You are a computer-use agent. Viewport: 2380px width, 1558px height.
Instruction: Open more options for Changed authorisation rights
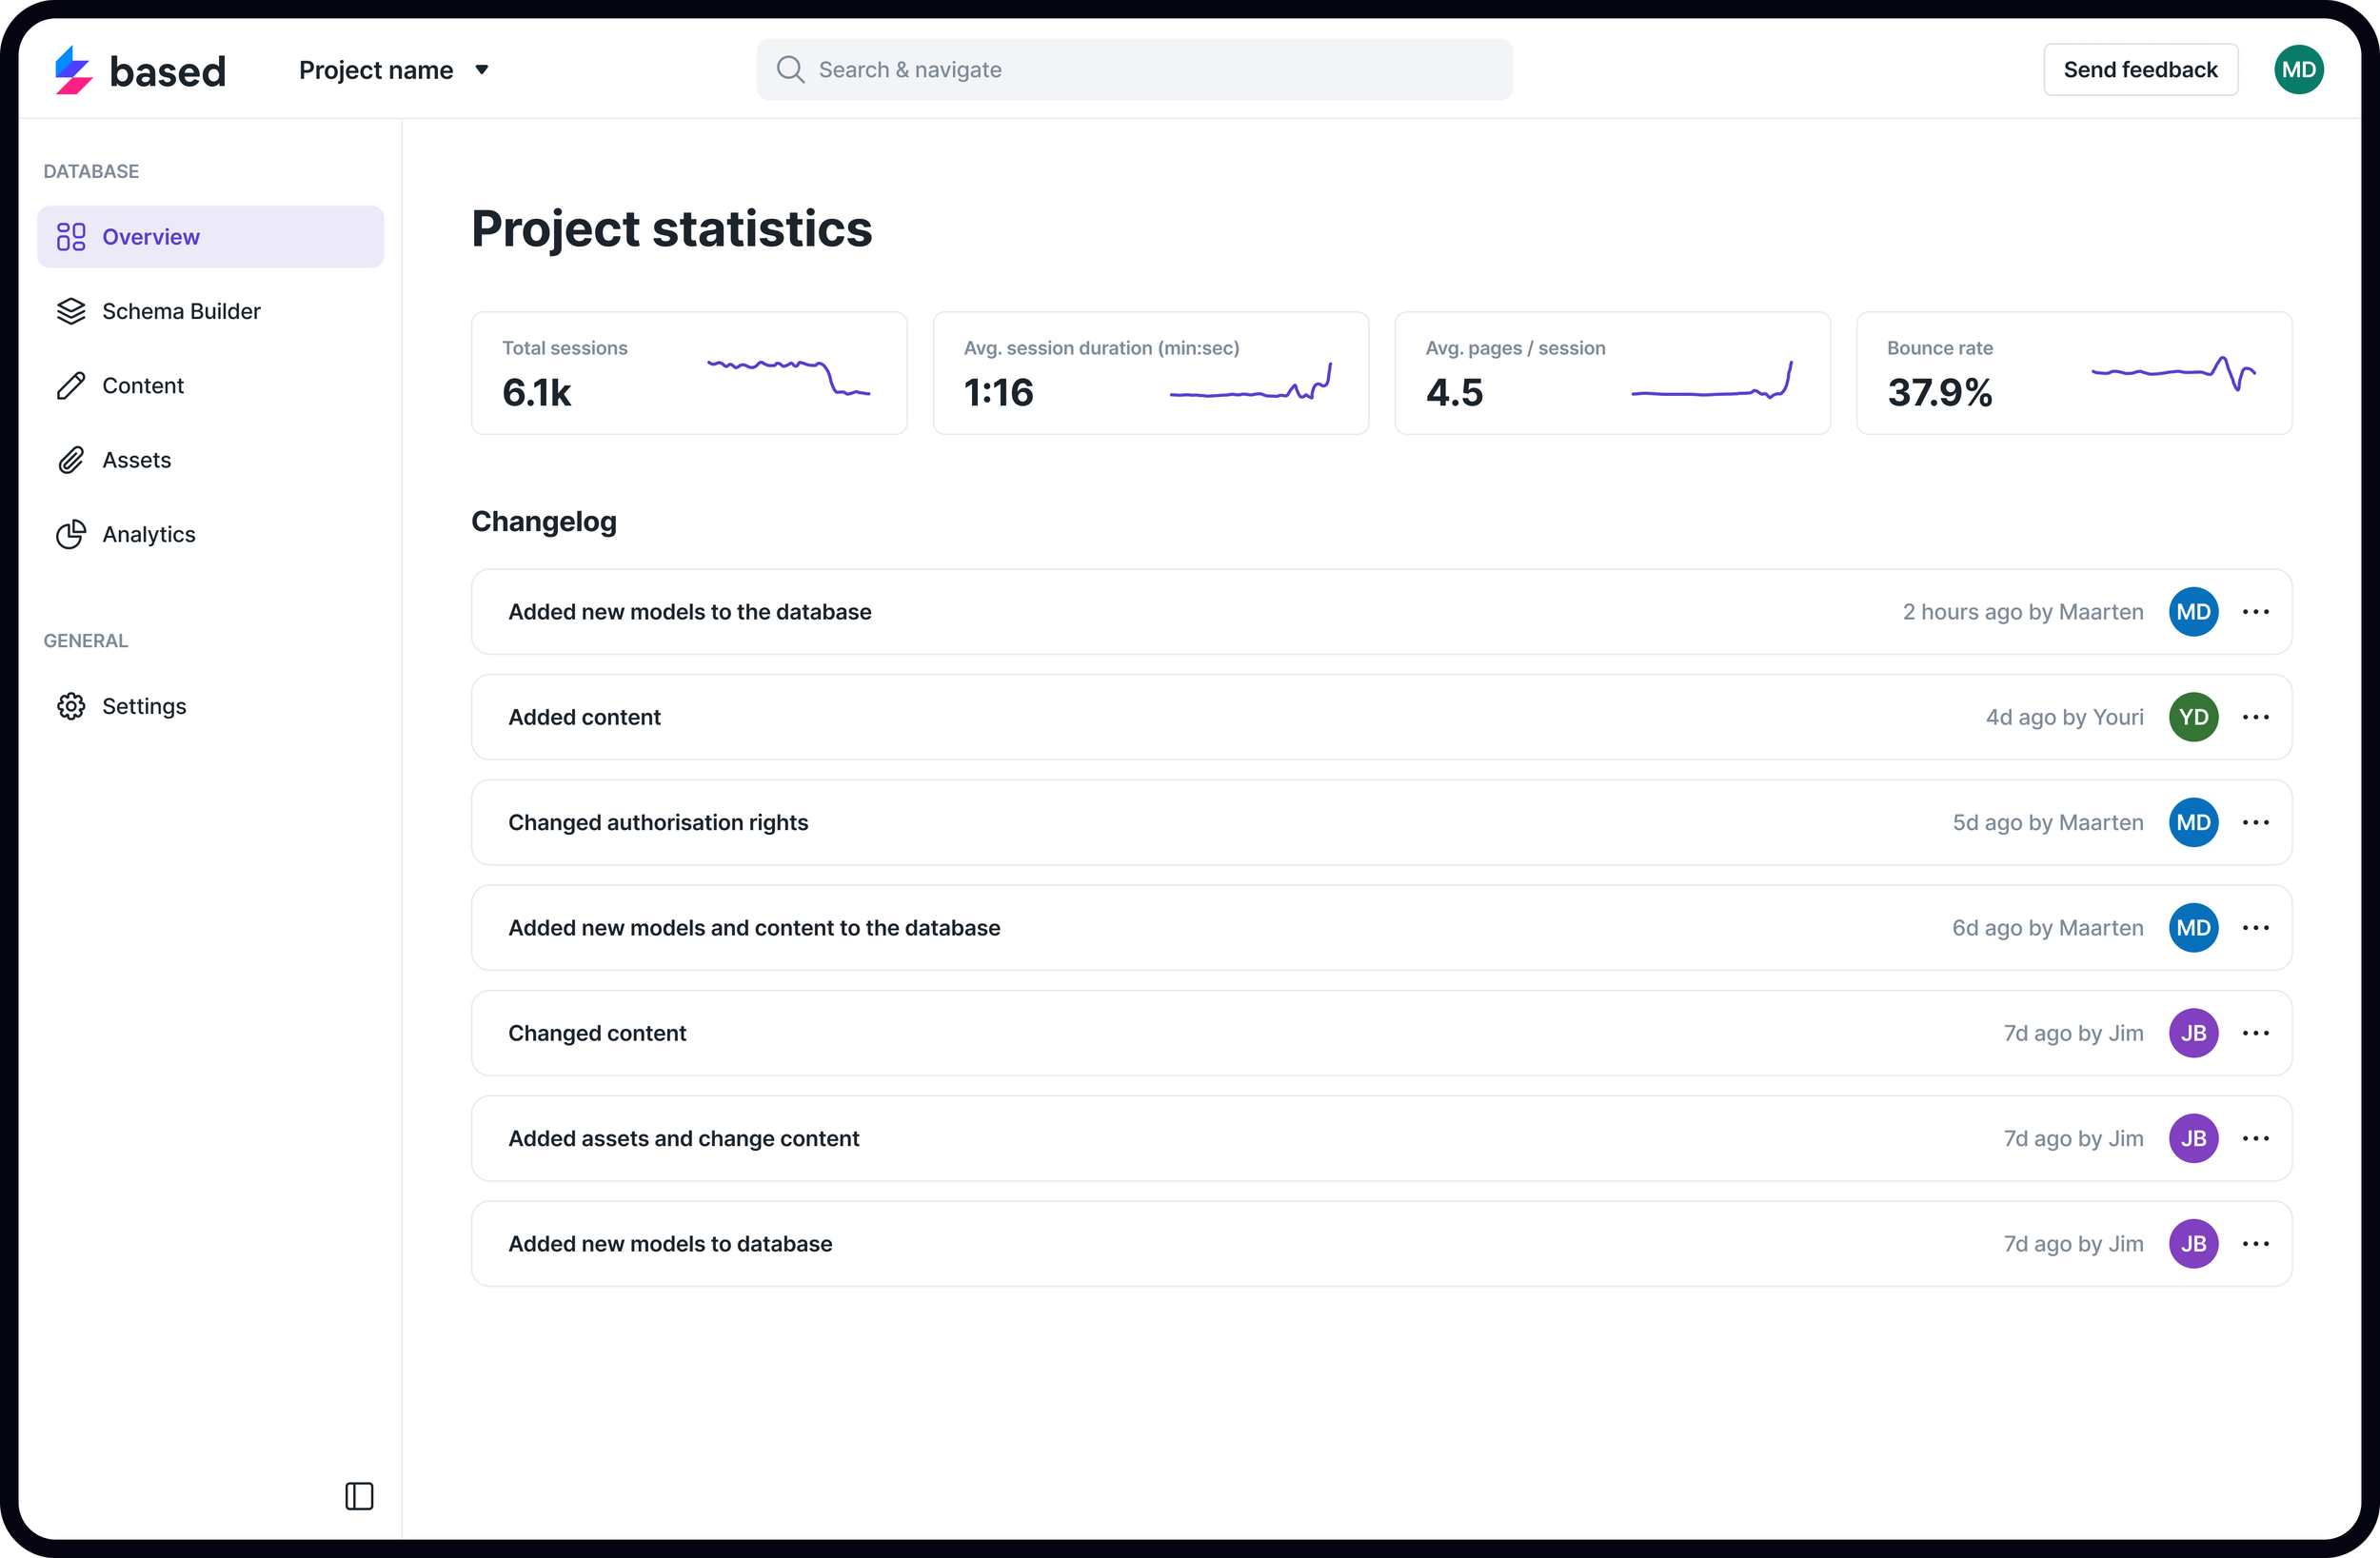point(2255,822)
